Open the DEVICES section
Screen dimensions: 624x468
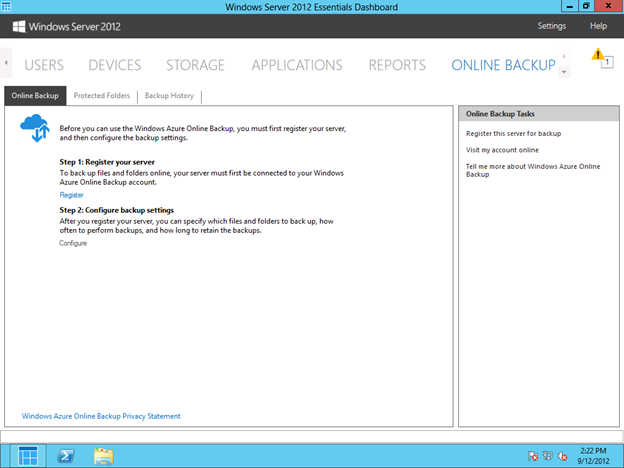[x=115, y=65]
